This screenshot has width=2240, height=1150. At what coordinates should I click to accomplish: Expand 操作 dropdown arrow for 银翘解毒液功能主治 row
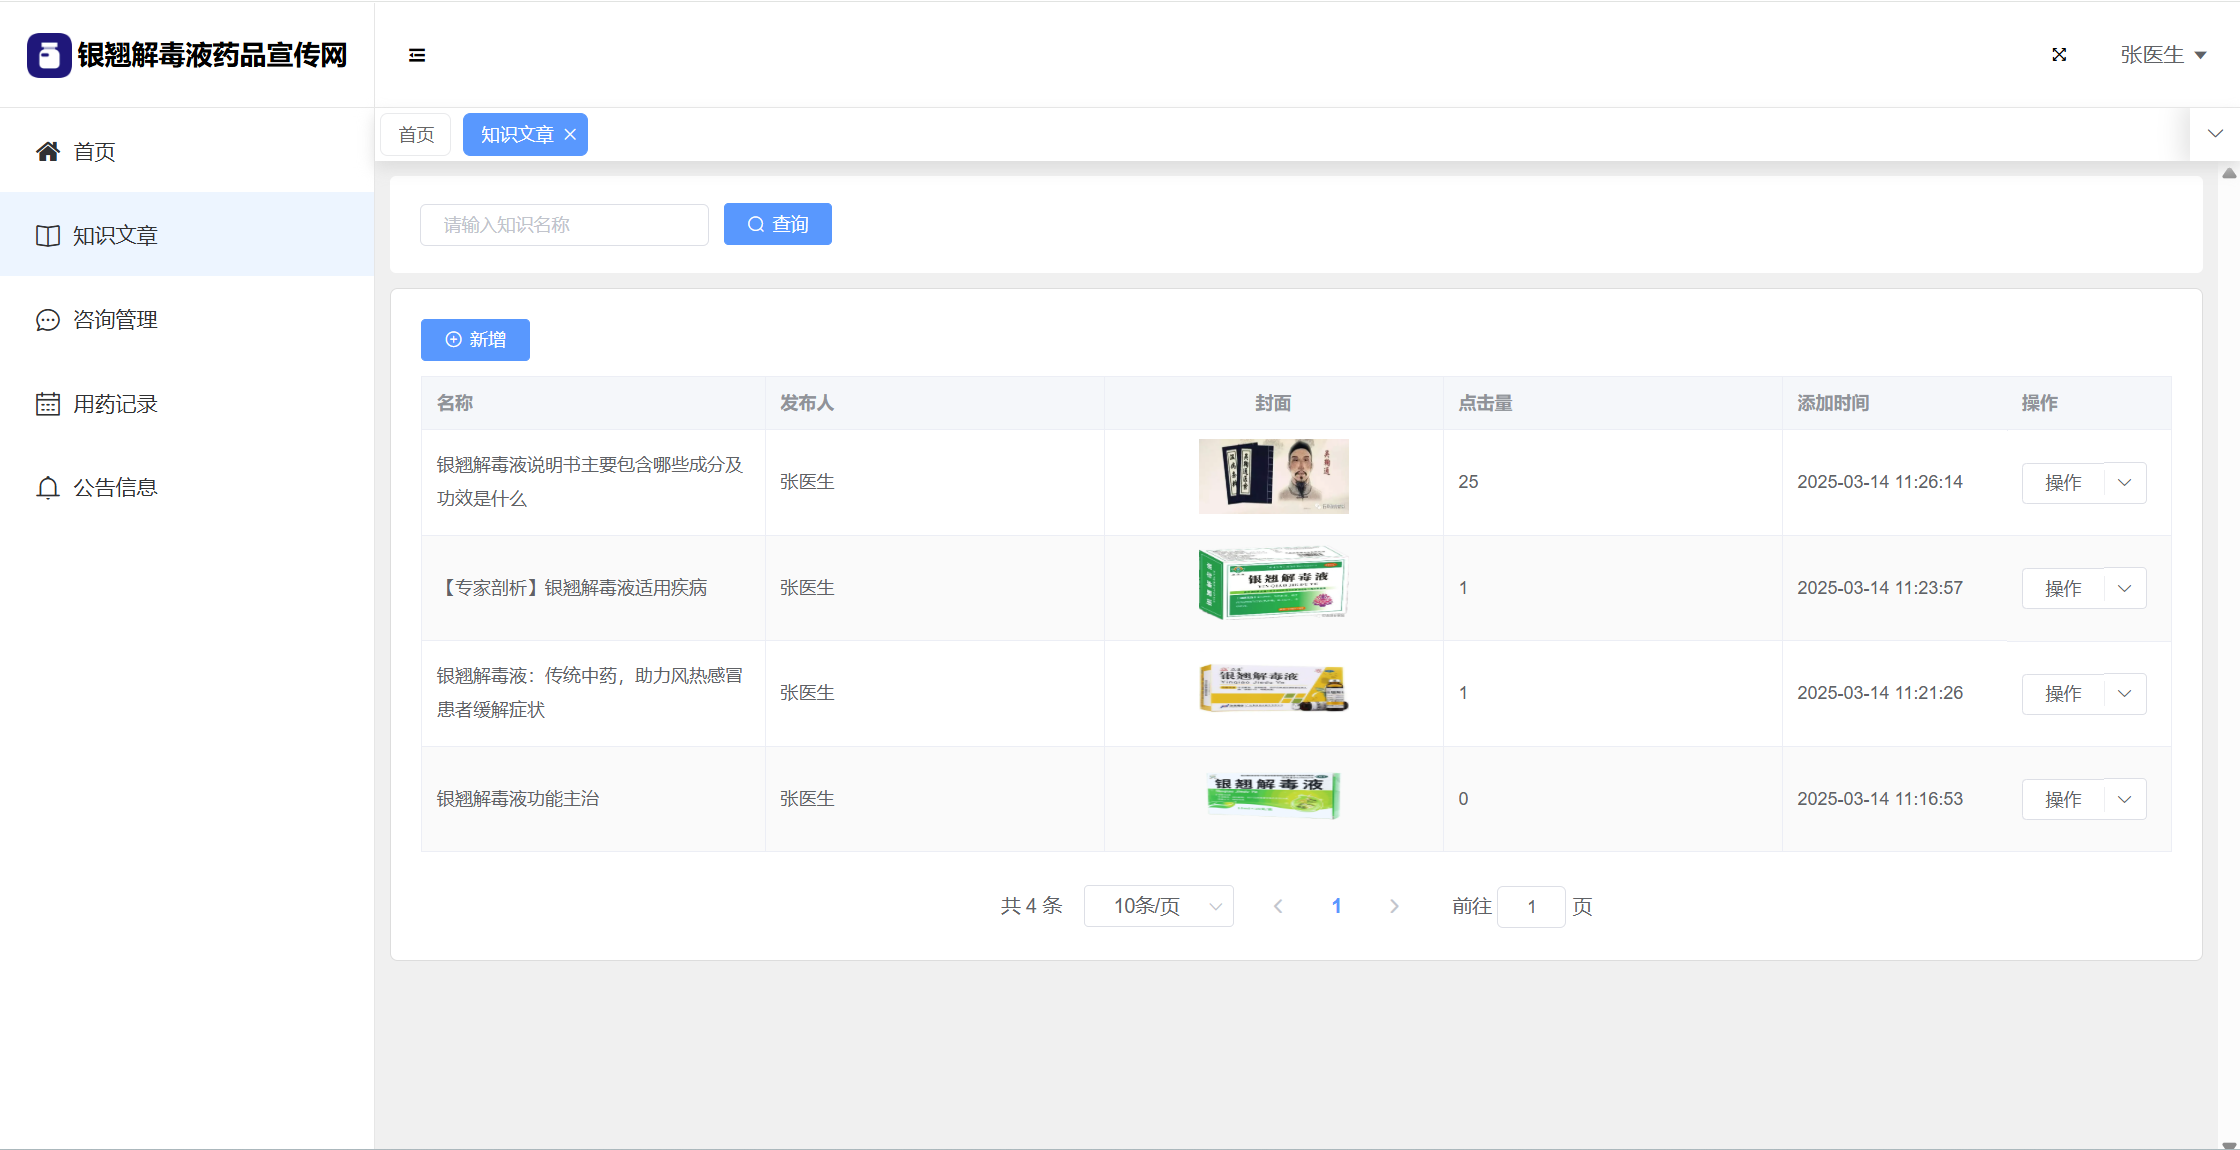point(2125,799)
